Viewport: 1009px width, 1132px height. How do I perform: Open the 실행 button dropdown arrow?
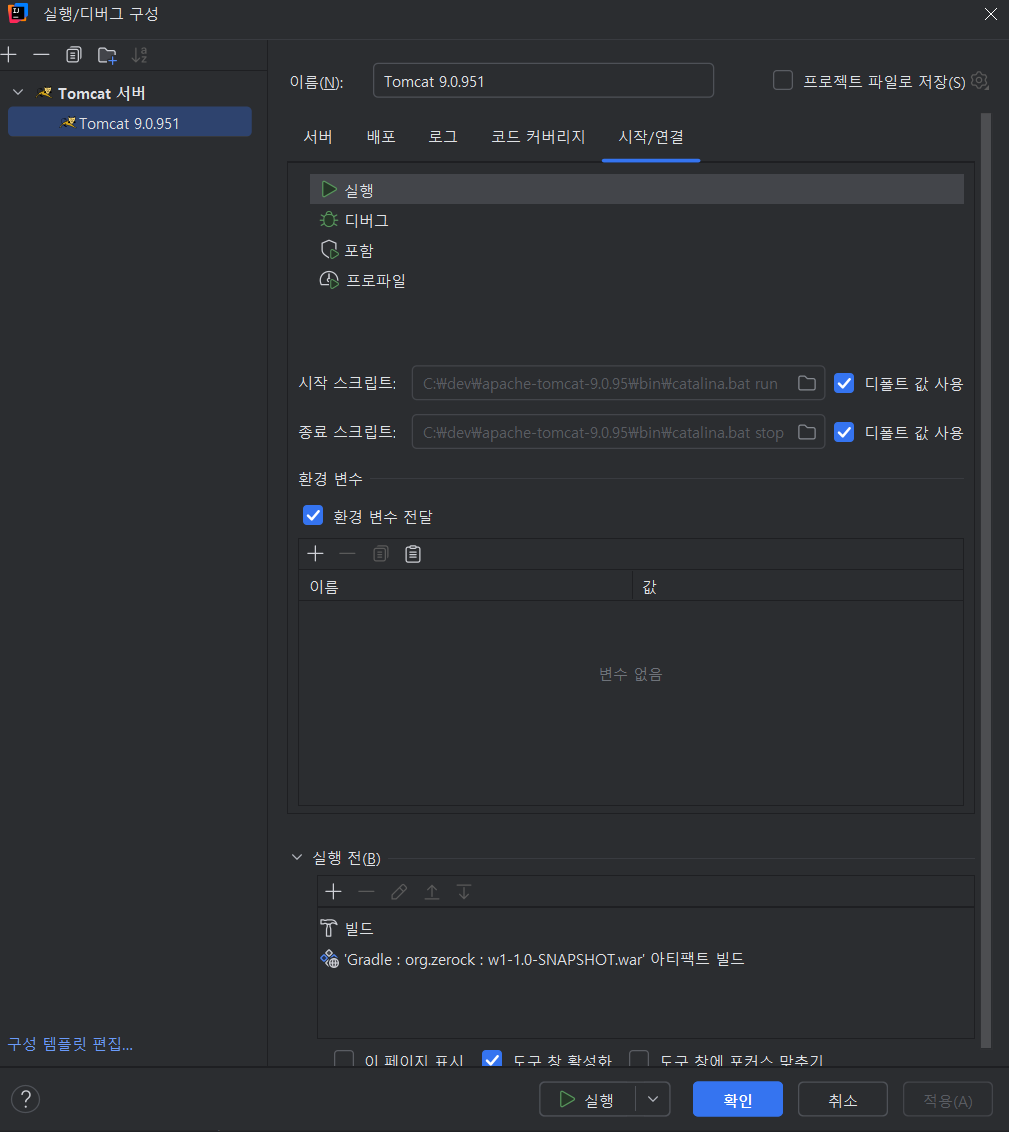pyautogui.click(x=653, y=1100)
